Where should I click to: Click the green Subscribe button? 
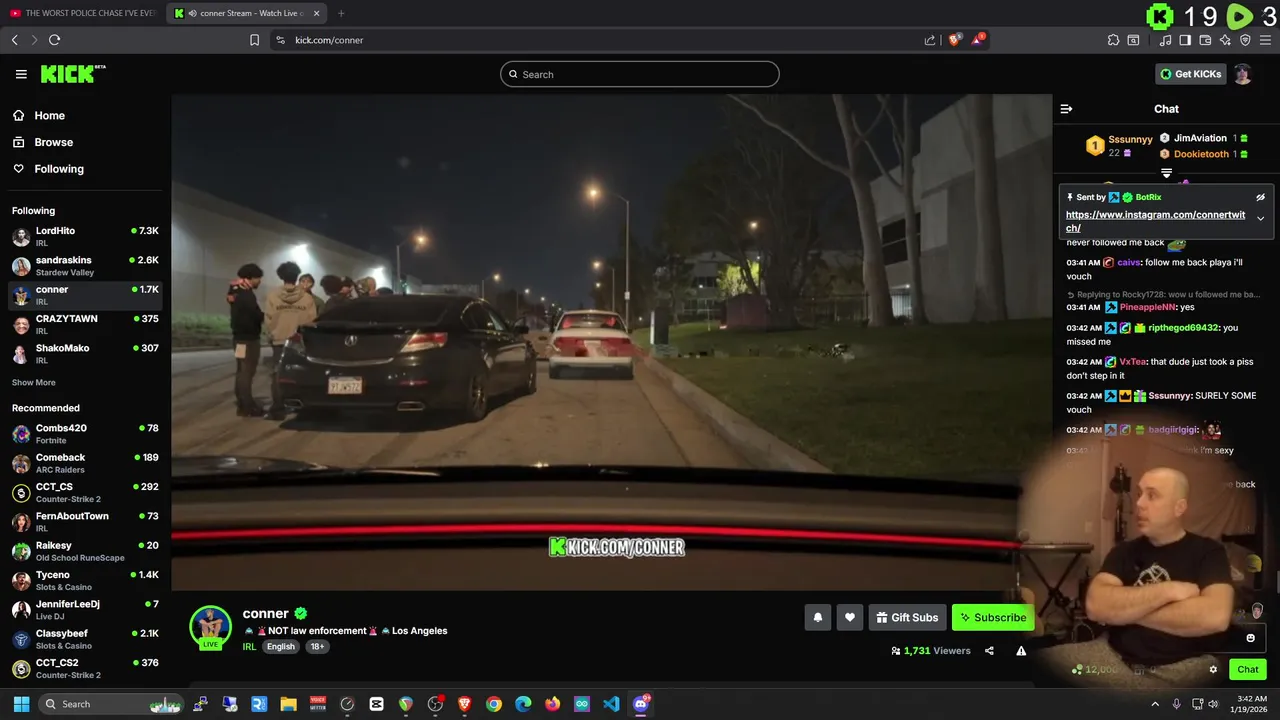[993, 617]
